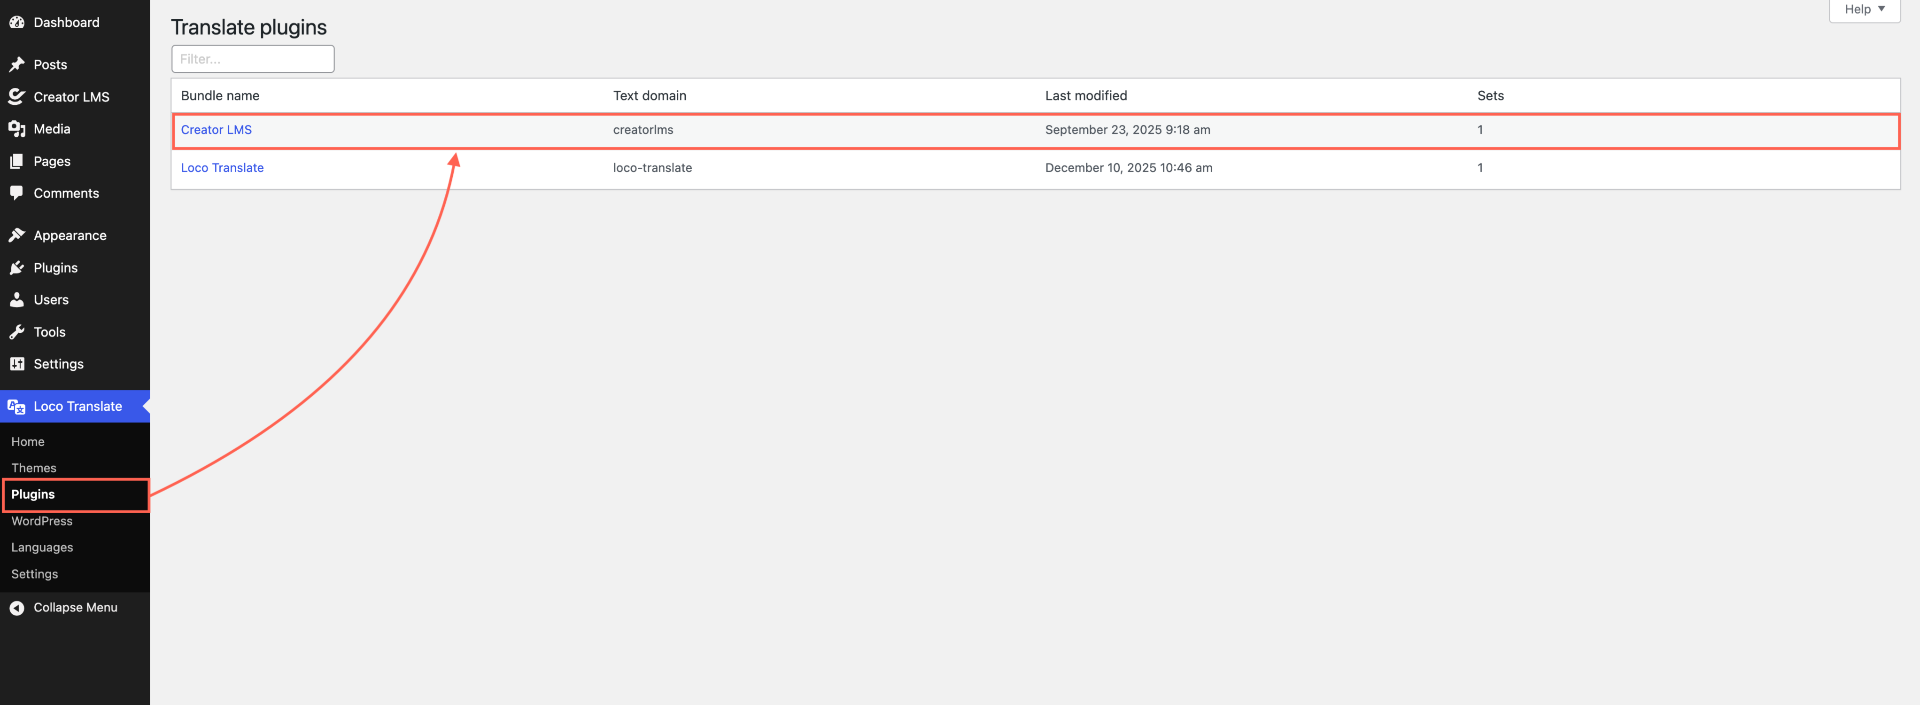Go to Loco Translate WordPress submenu
Screen dimensions: 1920x705
(42, 521)
